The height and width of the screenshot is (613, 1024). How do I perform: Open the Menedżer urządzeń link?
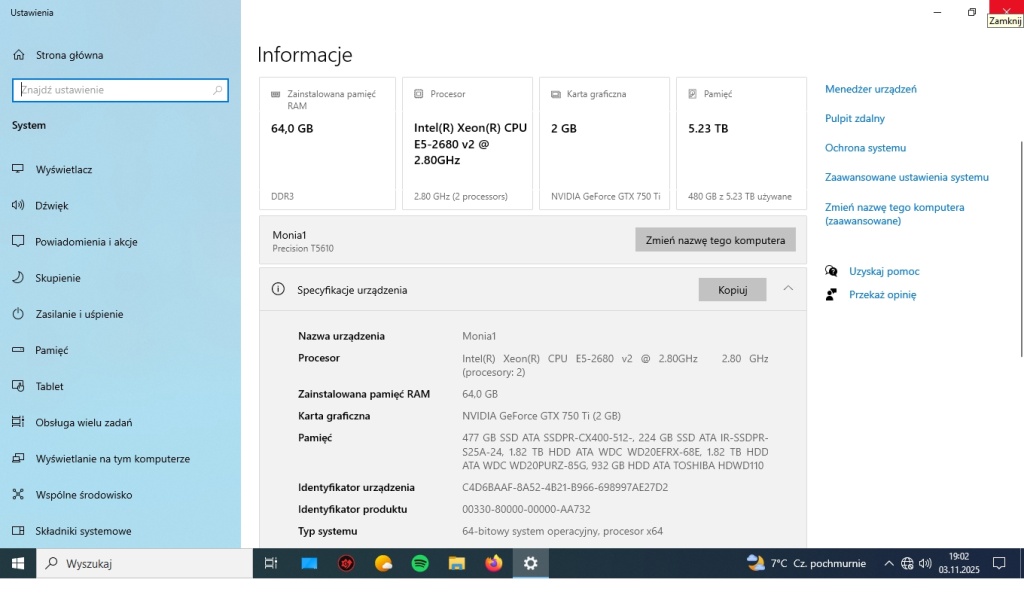(x=870, y=89)
